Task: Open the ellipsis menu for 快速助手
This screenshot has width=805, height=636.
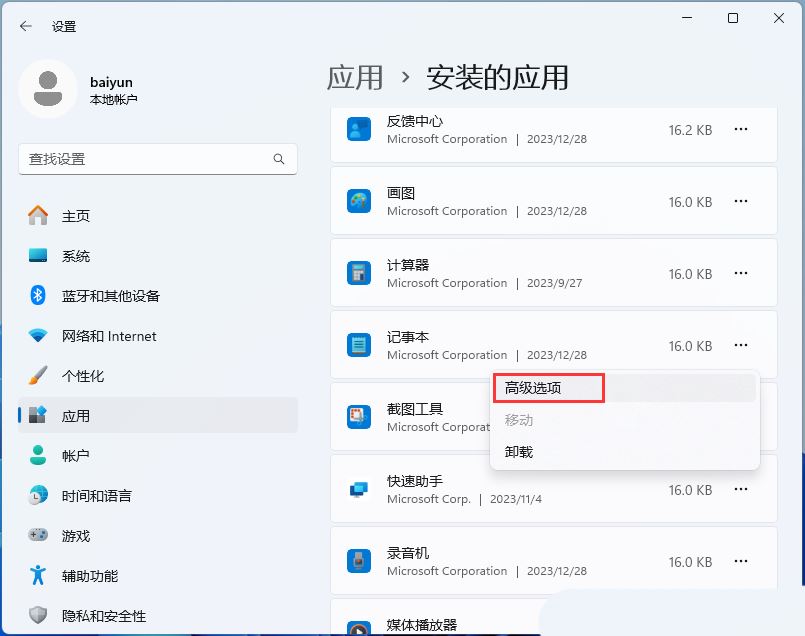Action: [x=741, y=490]
